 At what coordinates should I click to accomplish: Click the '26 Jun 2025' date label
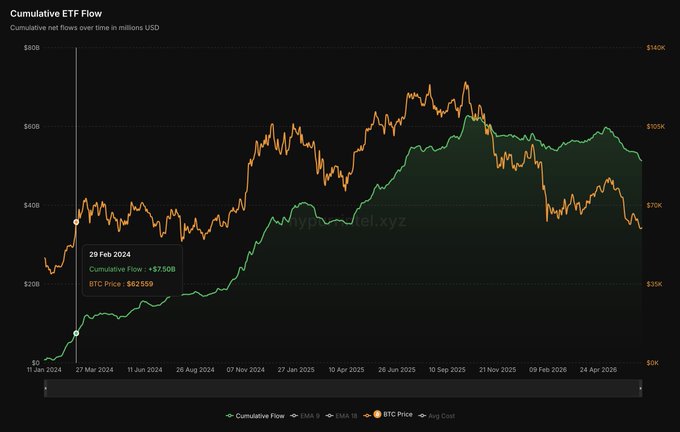click(397, 370)
